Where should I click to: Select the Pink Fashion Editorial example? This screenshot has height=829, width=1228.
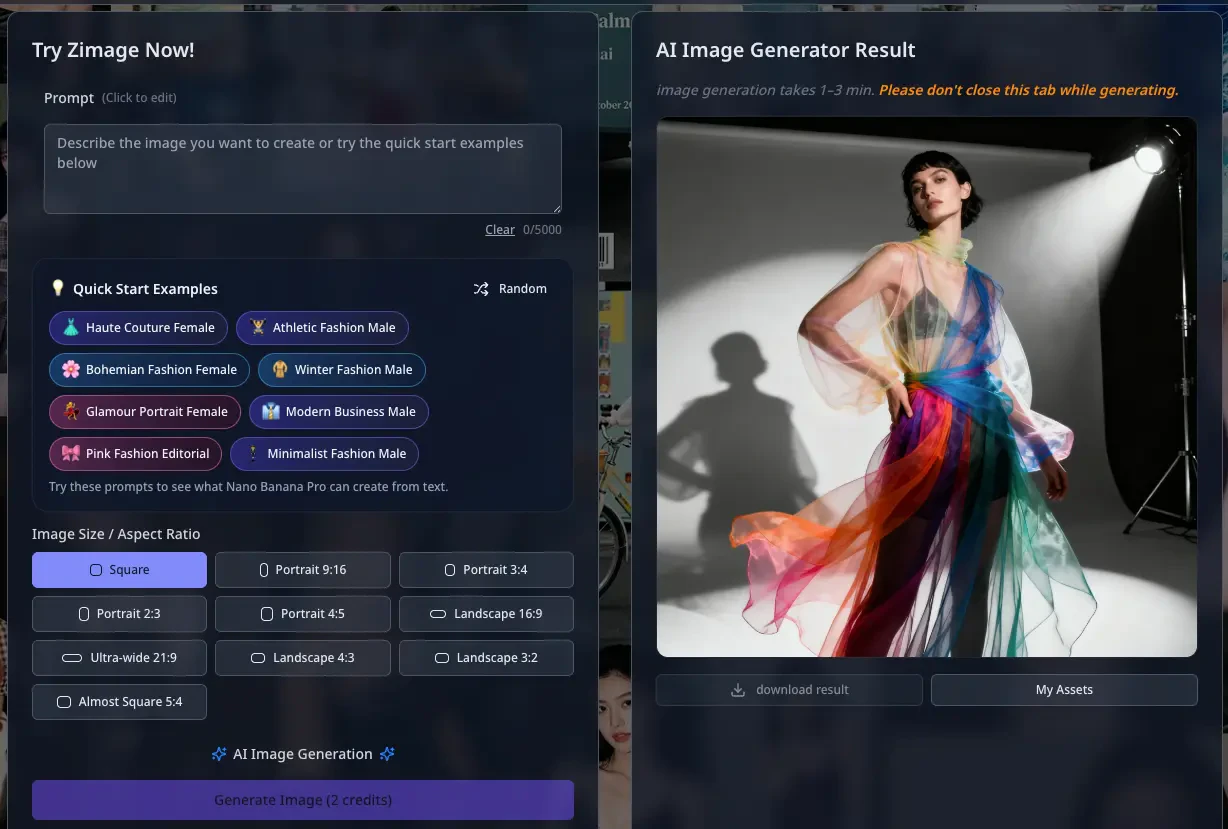135,454
